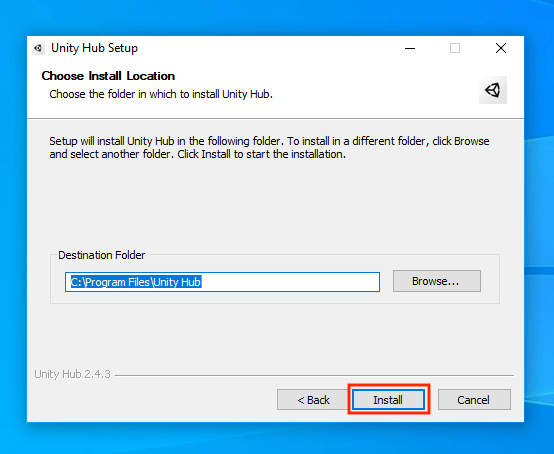Click the 'Destination Folder' group label
The width and height of the screenshot is (554, 454).
(x=102, y=255)
